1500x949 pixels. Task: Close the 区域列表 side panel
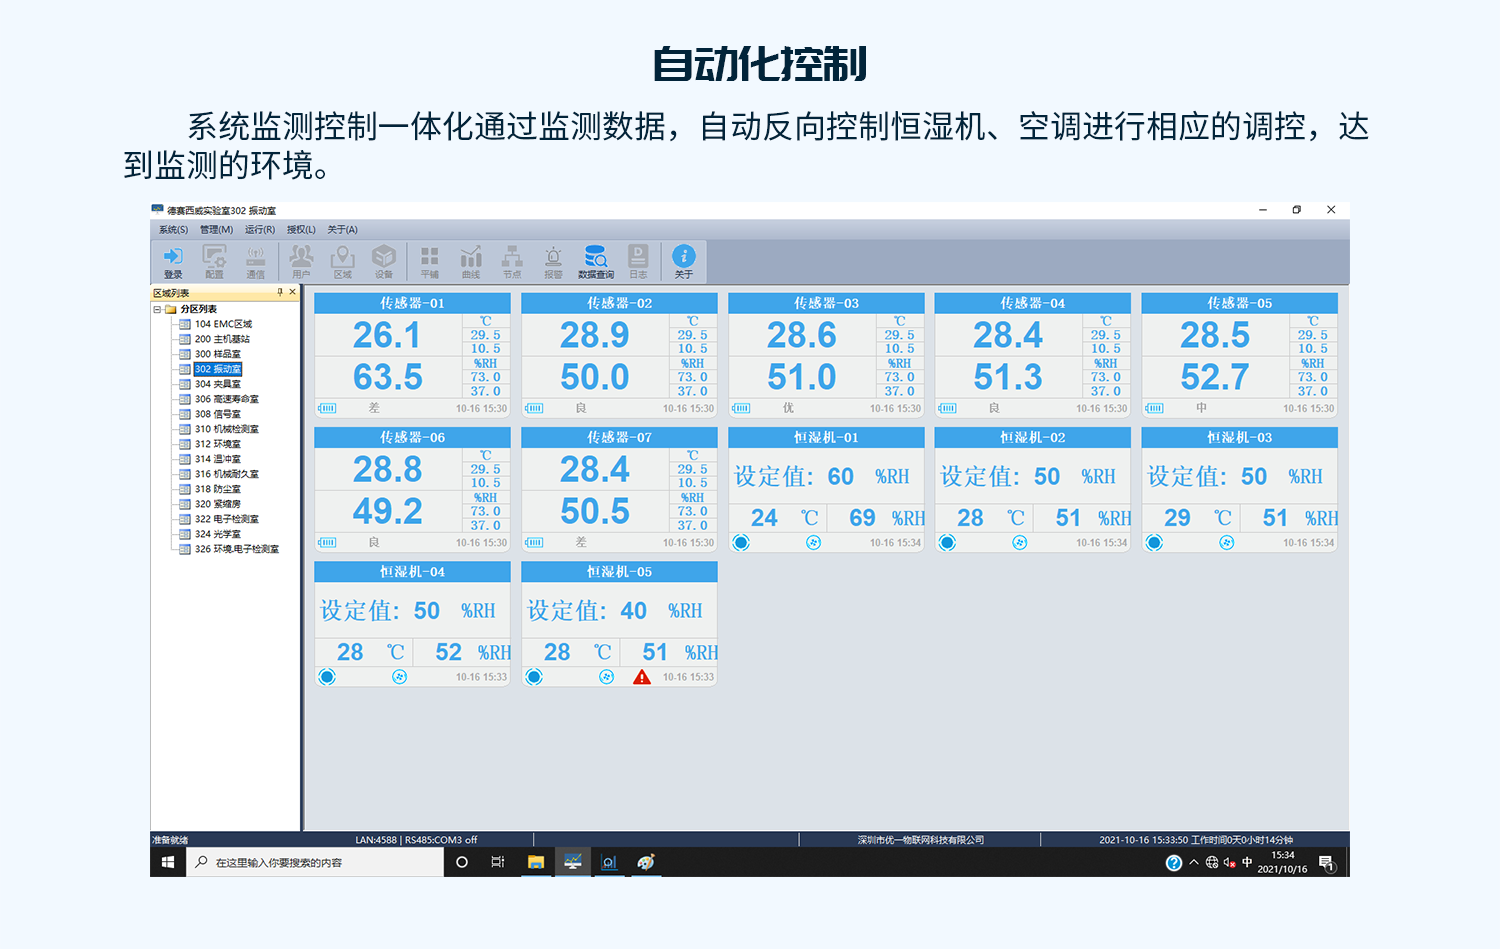click(x=291, y=292)
